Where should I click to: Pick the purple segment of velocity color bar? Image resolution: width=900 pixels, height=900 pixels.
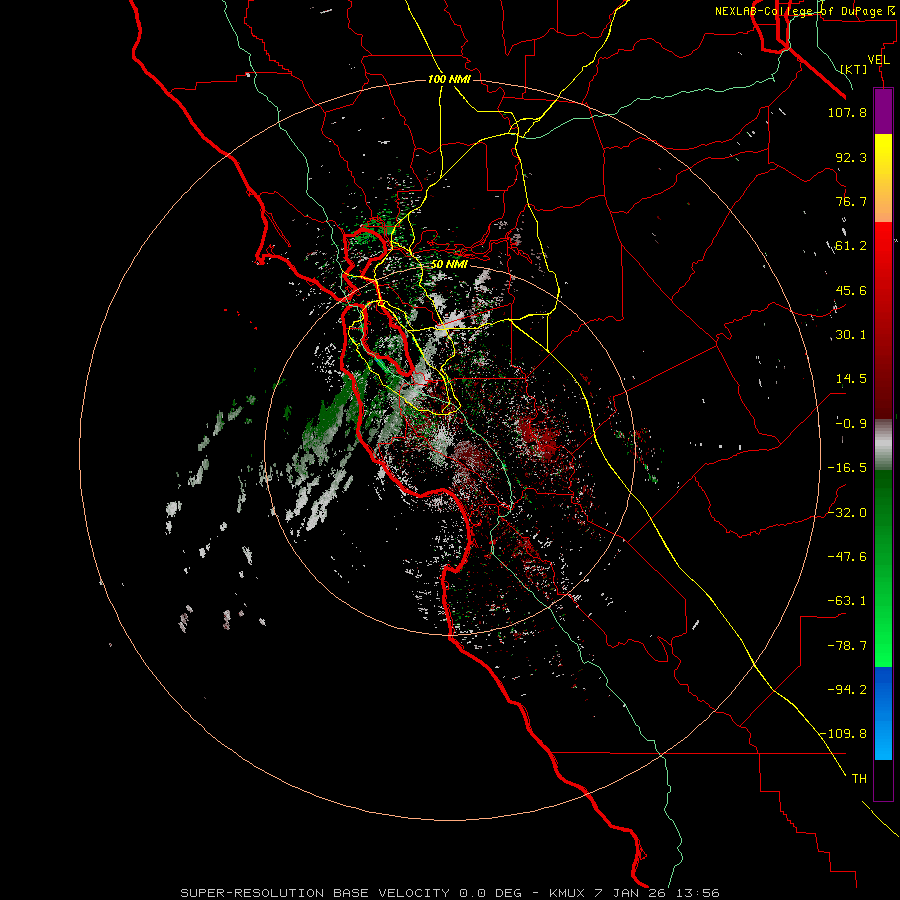coord(883,111)
